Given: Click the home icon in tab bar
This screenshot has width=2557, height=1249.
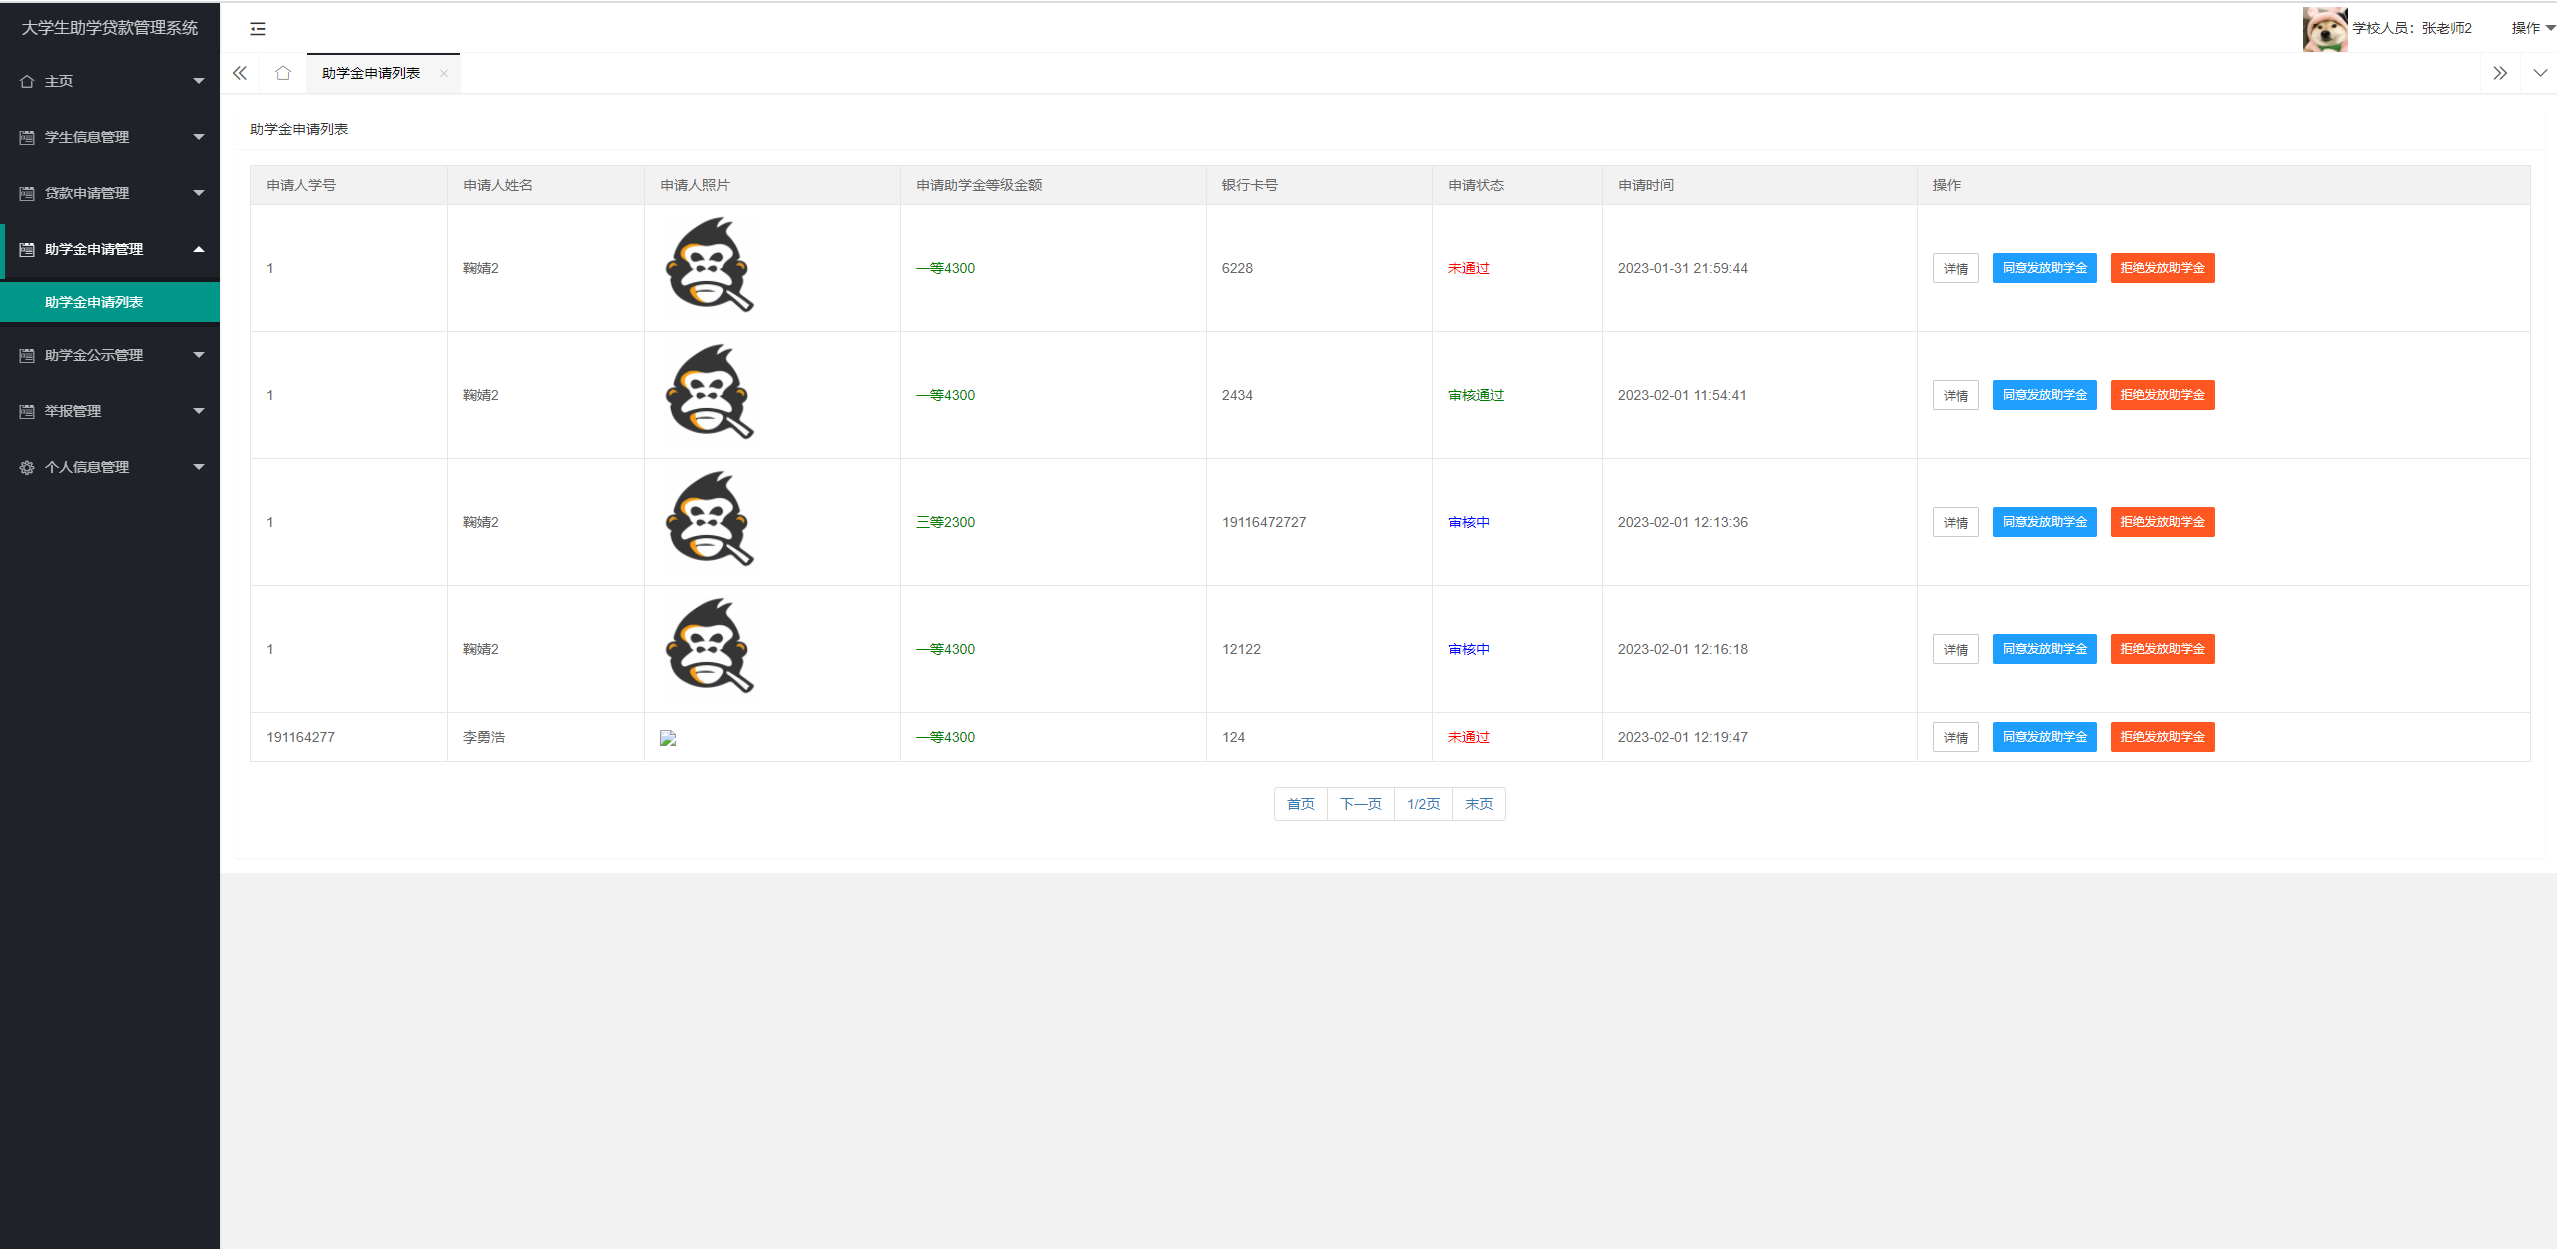Looking at the screenshot, I should coord(283,73).
